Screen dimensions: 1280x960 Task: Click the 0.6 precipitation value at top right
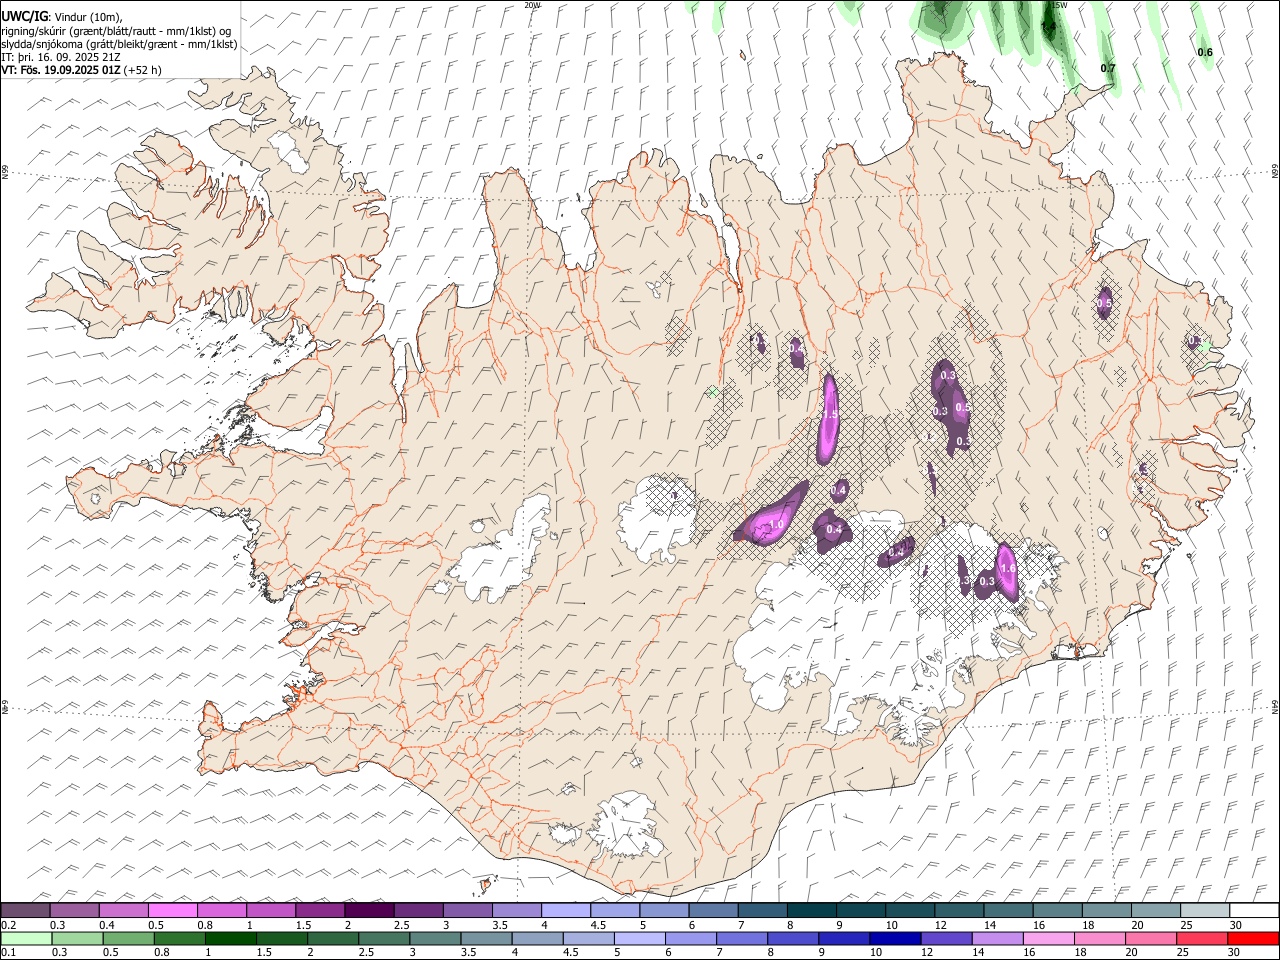(x=1205, y=52)
